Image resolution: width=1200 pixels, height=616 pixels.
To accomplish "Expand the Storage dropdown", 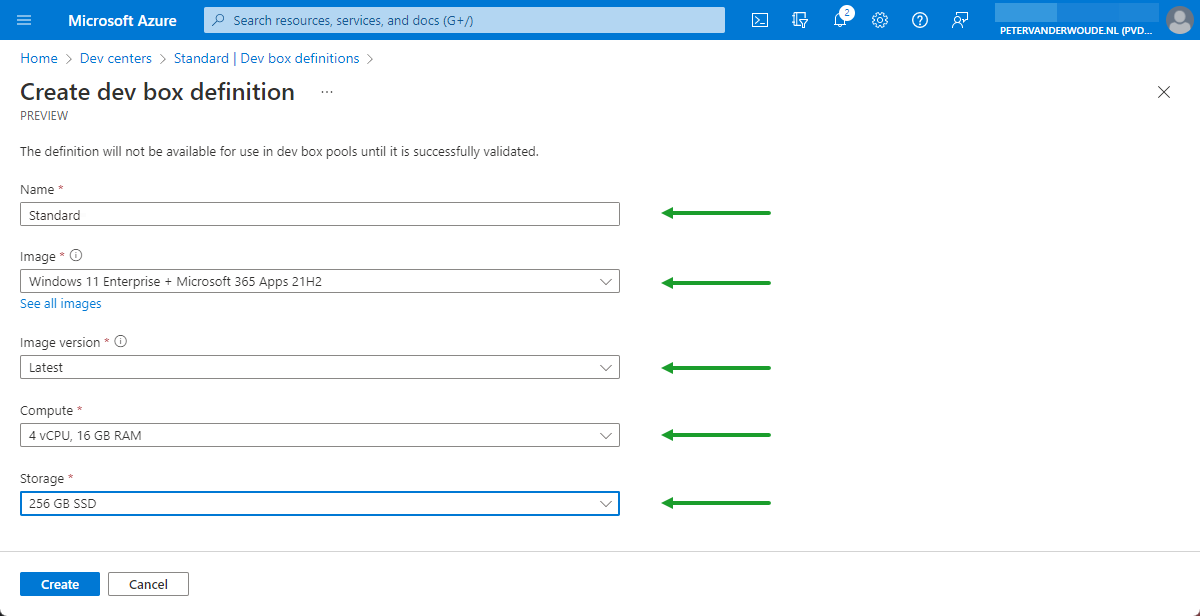I will pyautogui.click(x=319, y=504).
